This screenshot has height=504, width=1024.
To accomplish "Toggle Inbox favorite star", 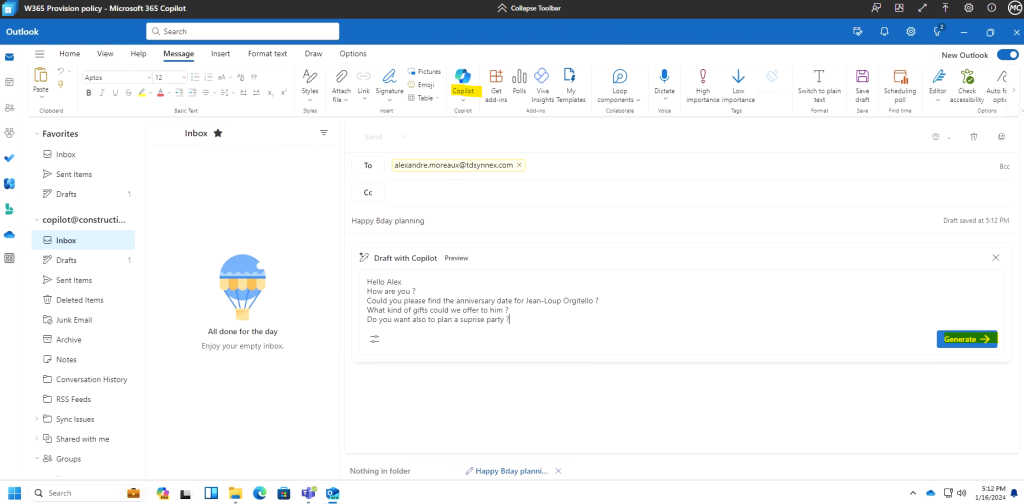I will [x=218, y=133].
